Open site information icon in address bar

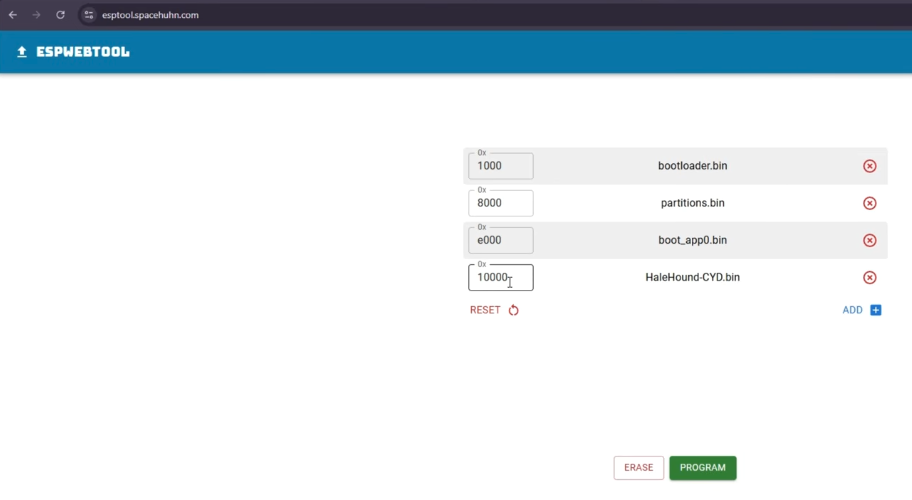point(89,15)
